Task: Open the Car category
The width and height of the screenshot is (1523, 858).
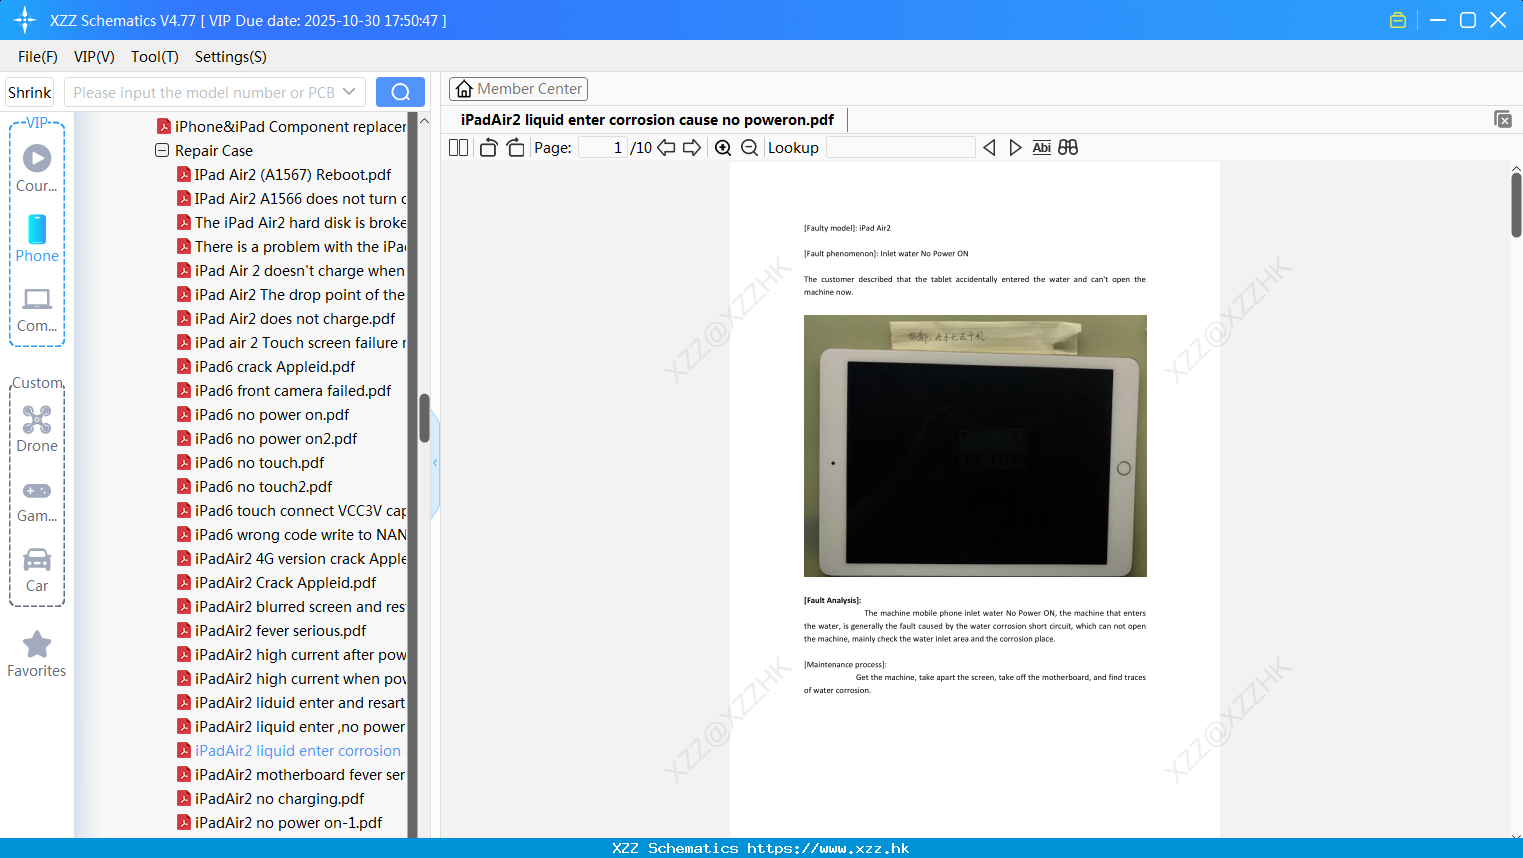Action: (x=37, y=570)
